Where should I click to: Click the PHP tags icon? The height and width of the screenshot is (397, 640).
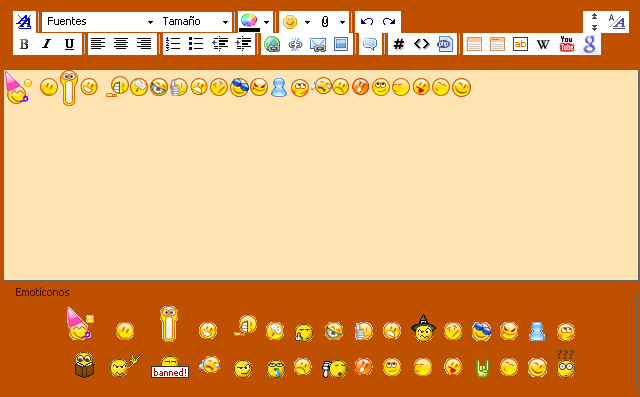tap(445, 44)
